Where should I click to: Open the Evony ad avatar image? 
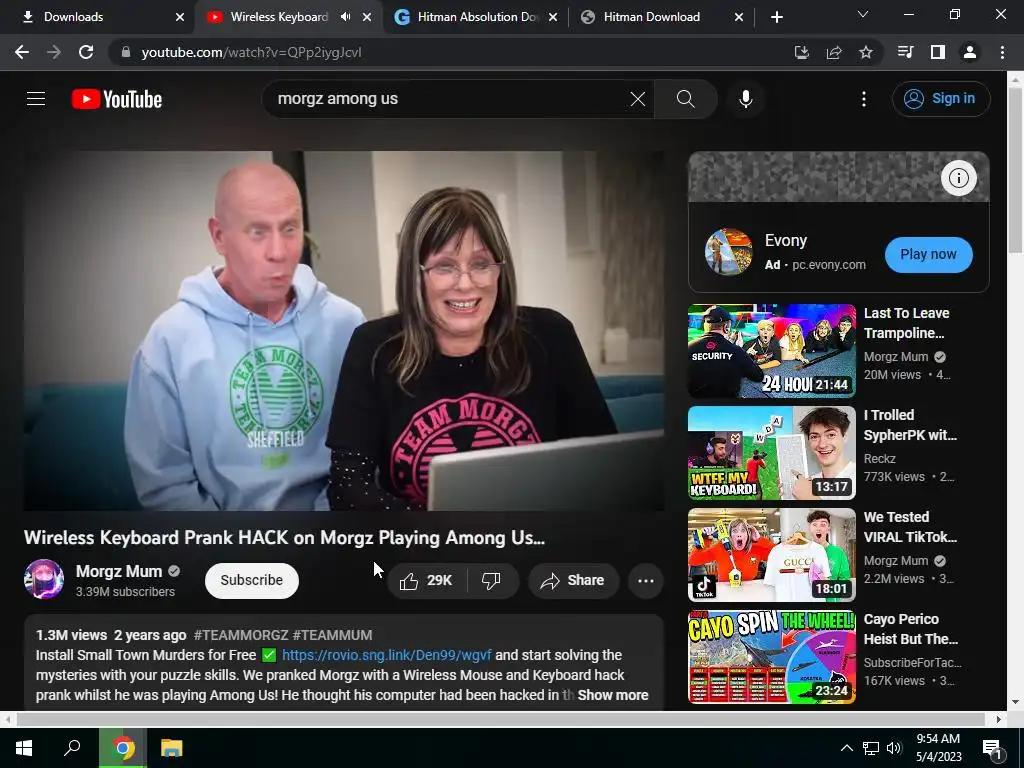728,251
